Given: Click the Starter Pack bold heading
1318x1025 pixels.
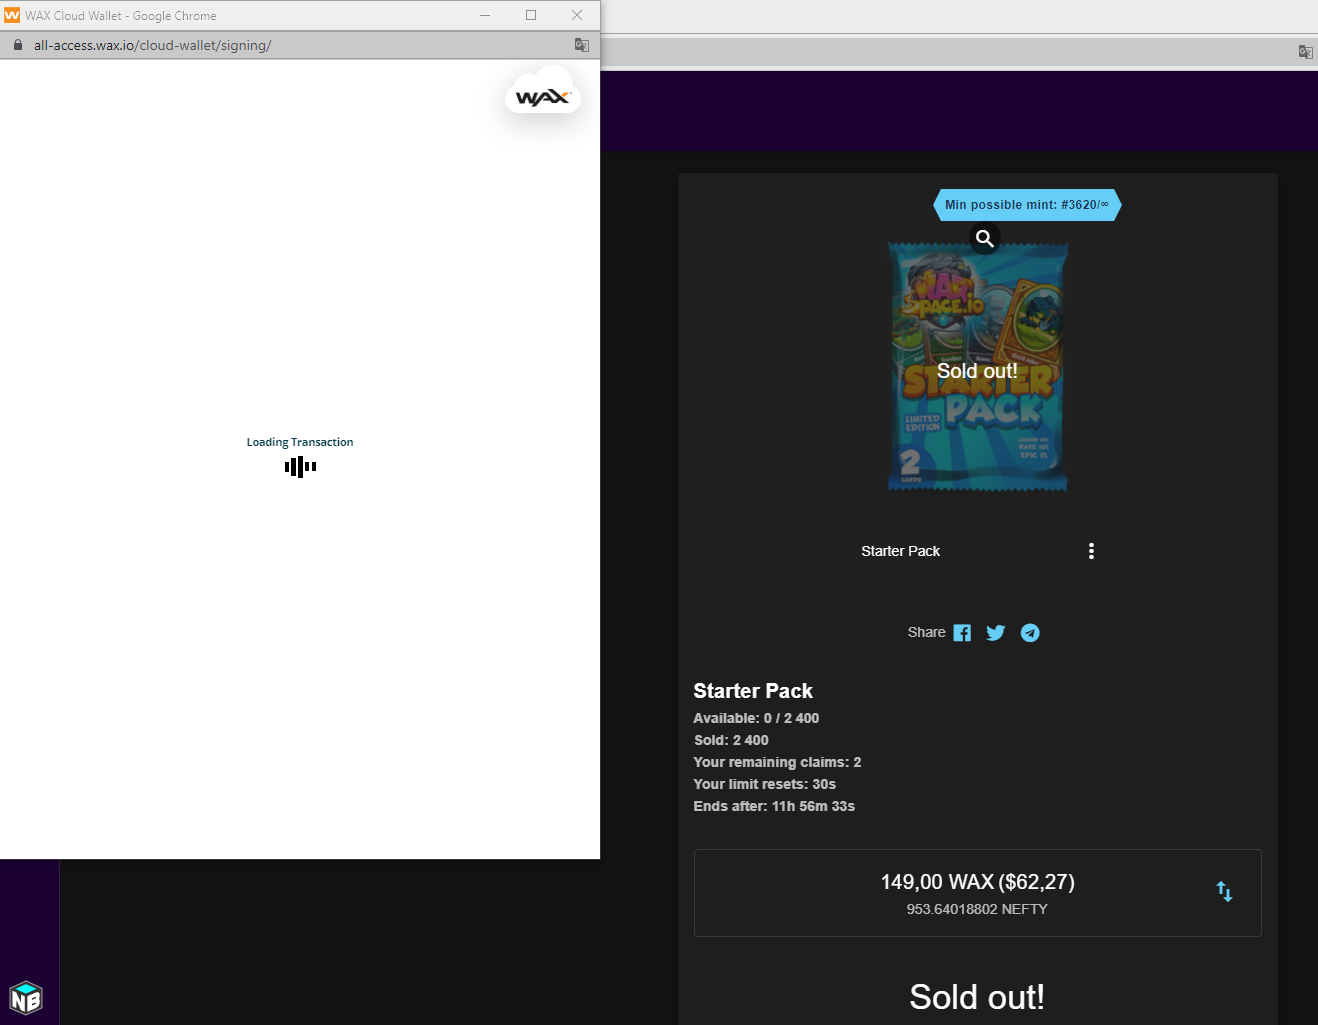Looking at the screenshot, I should click(753, 691).
